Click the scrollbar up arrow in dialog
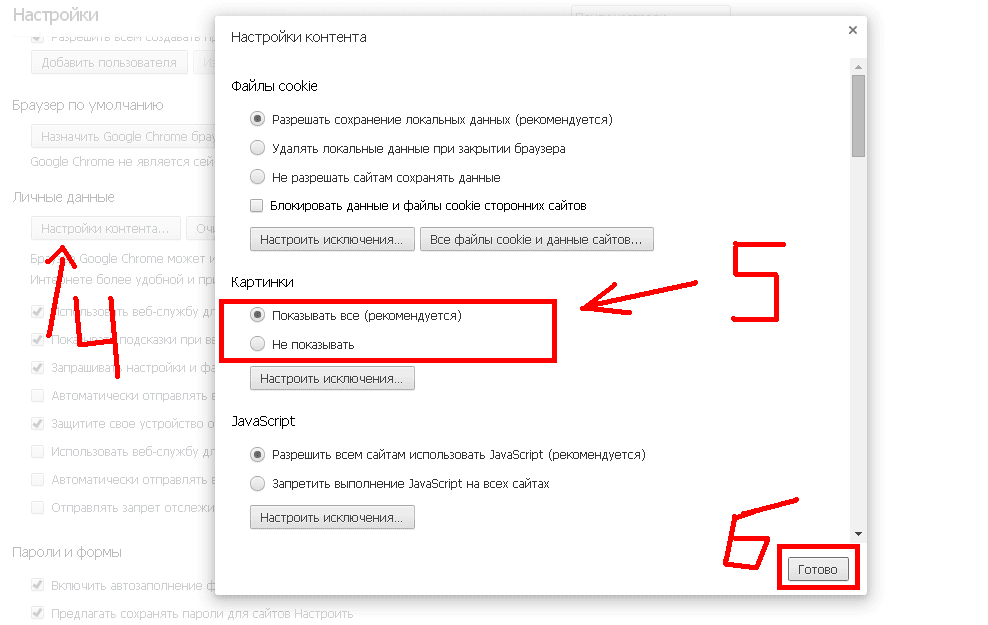Viewport: 988px width, 625px height. click(858, 67)
